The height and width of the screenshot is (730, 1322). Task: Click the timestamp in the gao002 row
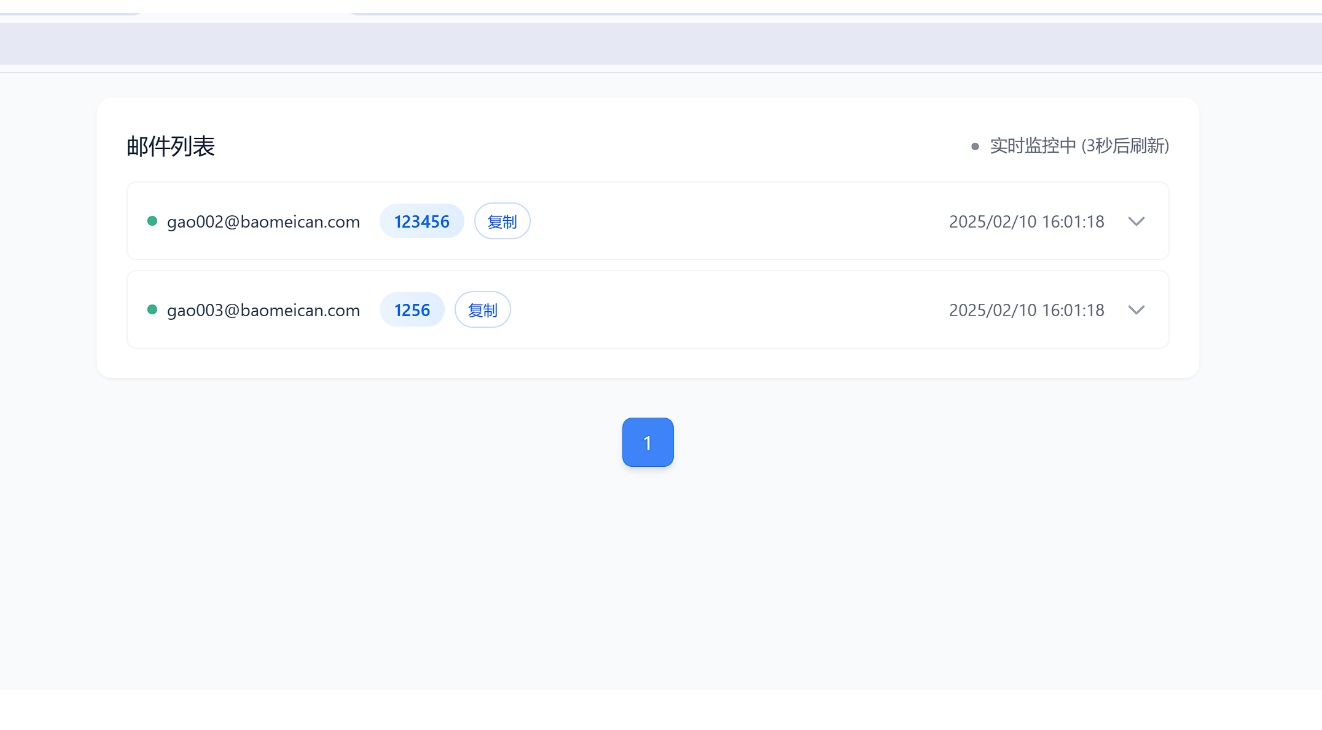pyautogui.click(x=1026, y=221)
